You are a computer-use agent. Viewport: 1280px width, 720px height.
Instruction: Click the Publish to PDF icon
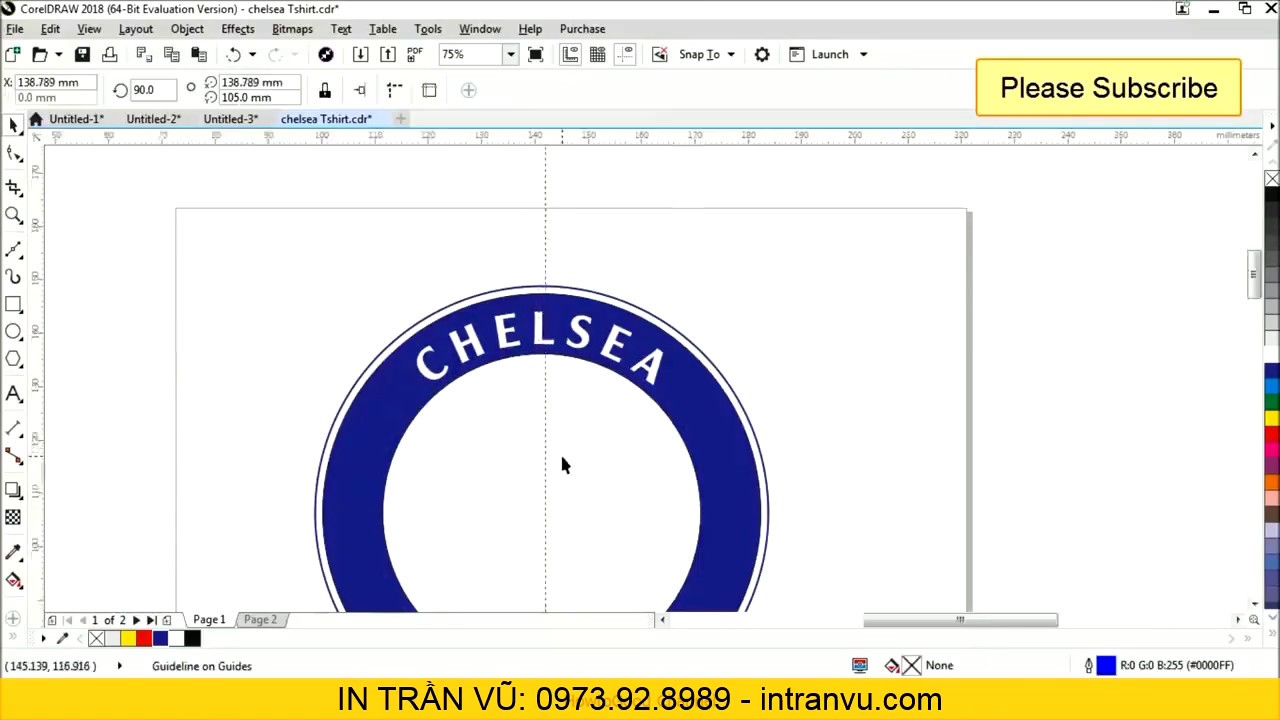pyautogui.click(x=415, y=54)
